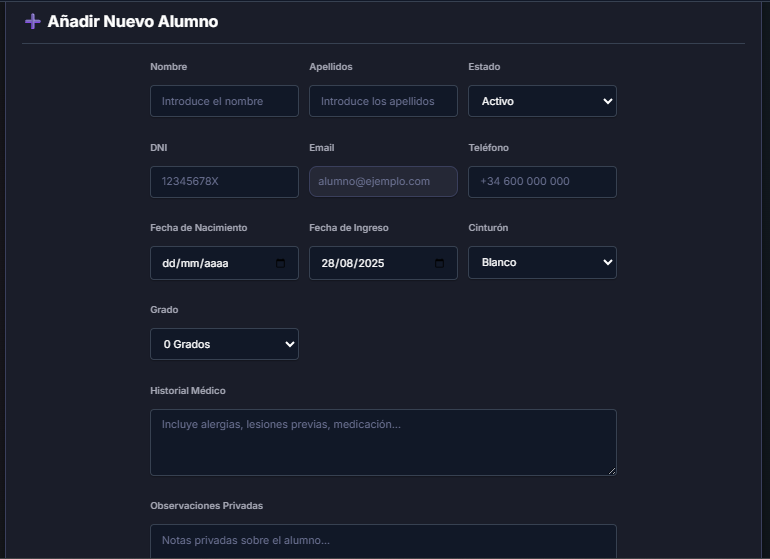Click the Añadir Nuevo Alumno heading

tap(133, 21)
